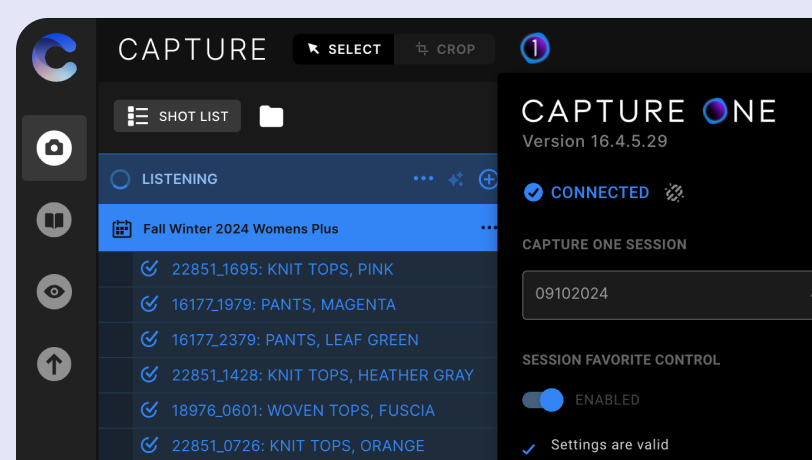Open the Capture One Session dropdown 09102024
The image size is (812, 460).
667,295
